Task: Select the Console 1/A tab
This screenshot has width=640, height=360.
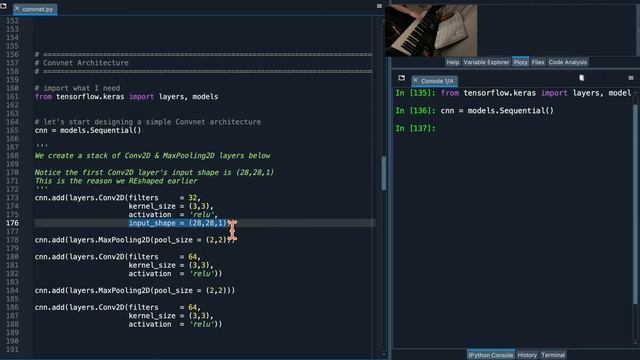Action: coord(434,81)
